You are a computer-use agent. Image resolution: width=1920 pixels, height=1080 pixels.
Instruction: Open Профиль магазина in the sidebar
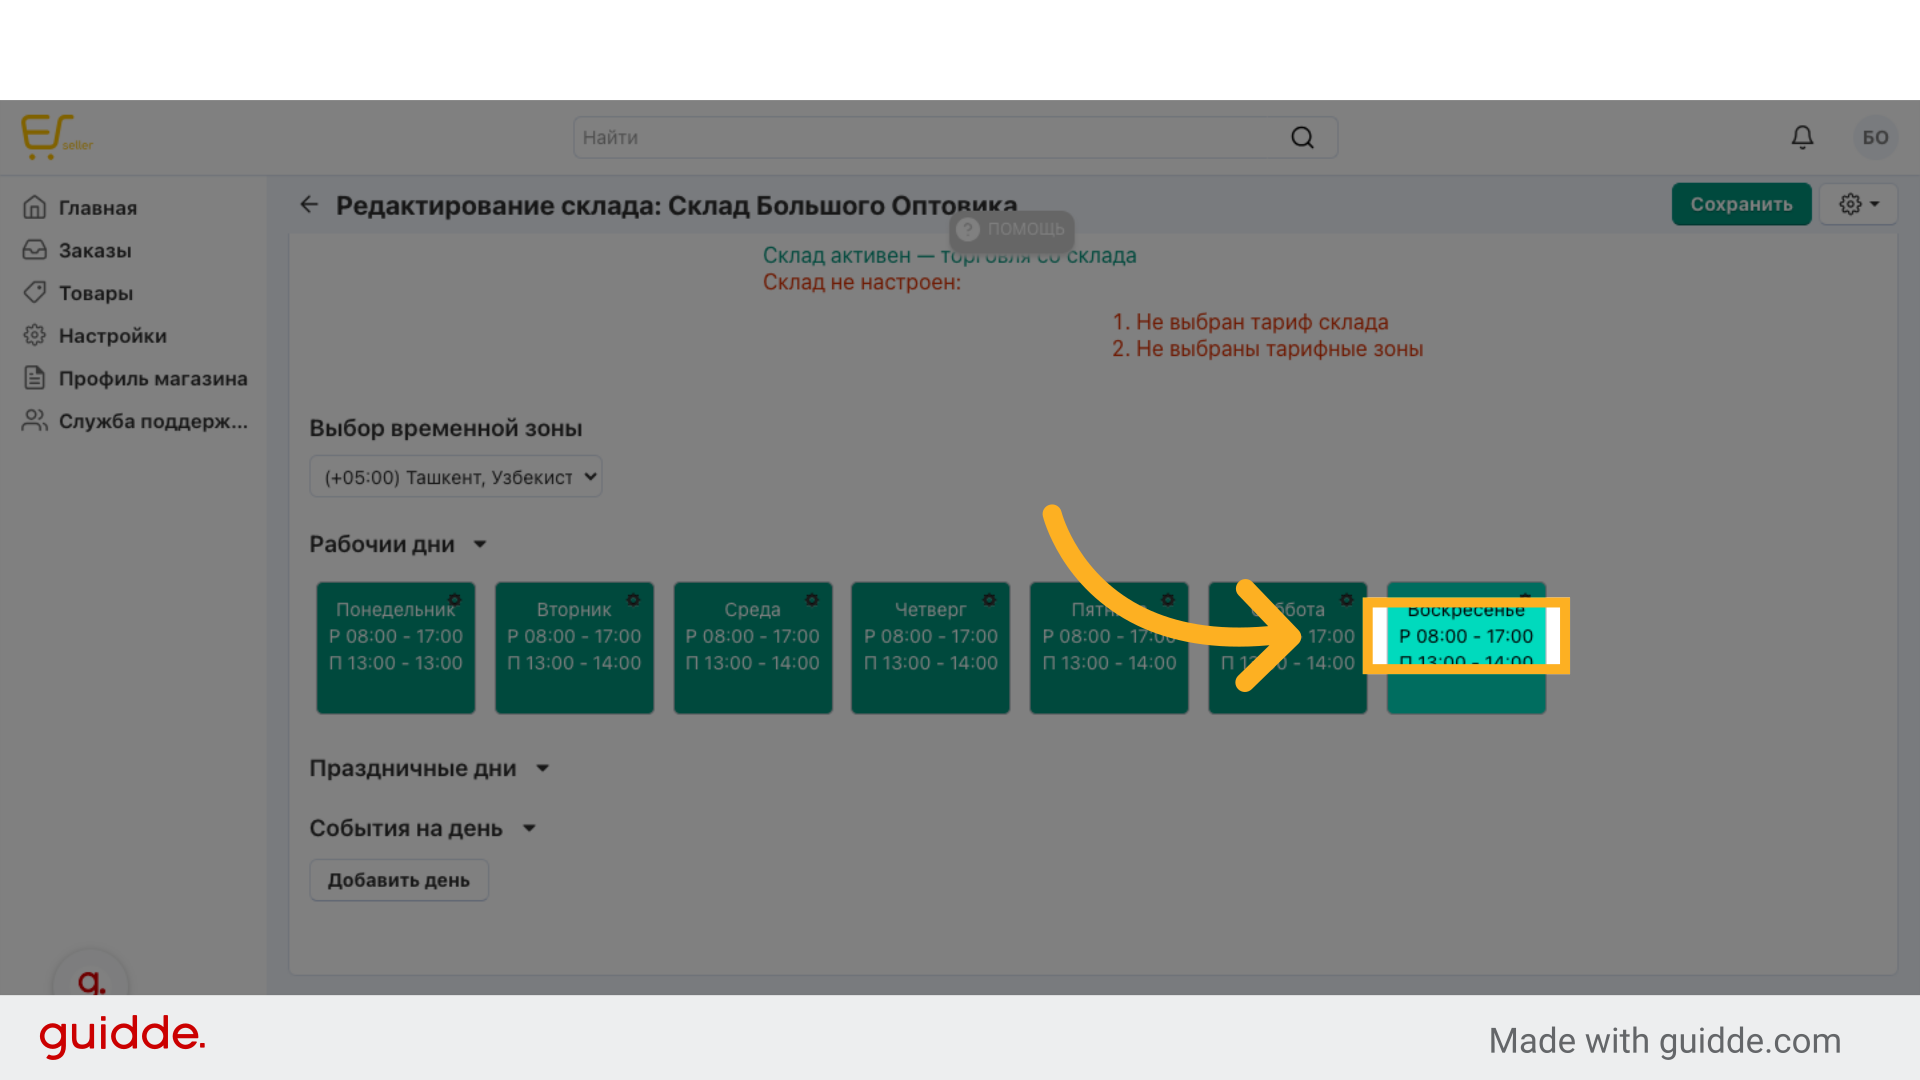point(152,379)
